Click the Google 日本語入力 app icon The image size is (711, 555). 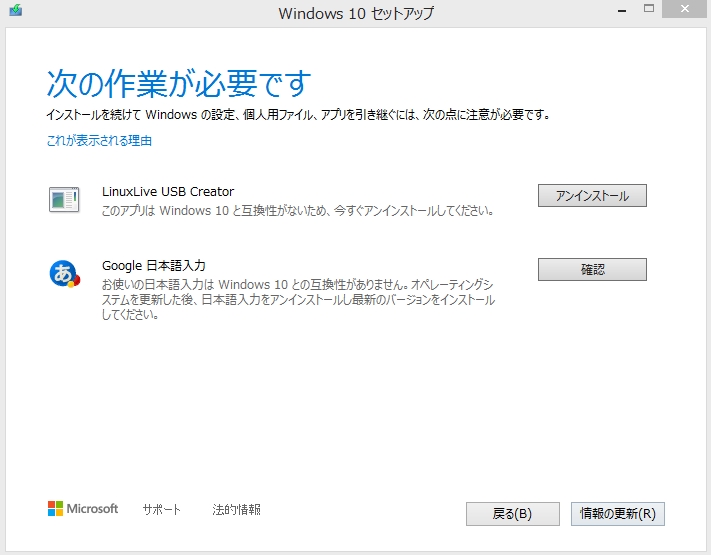tap(64, 274)
